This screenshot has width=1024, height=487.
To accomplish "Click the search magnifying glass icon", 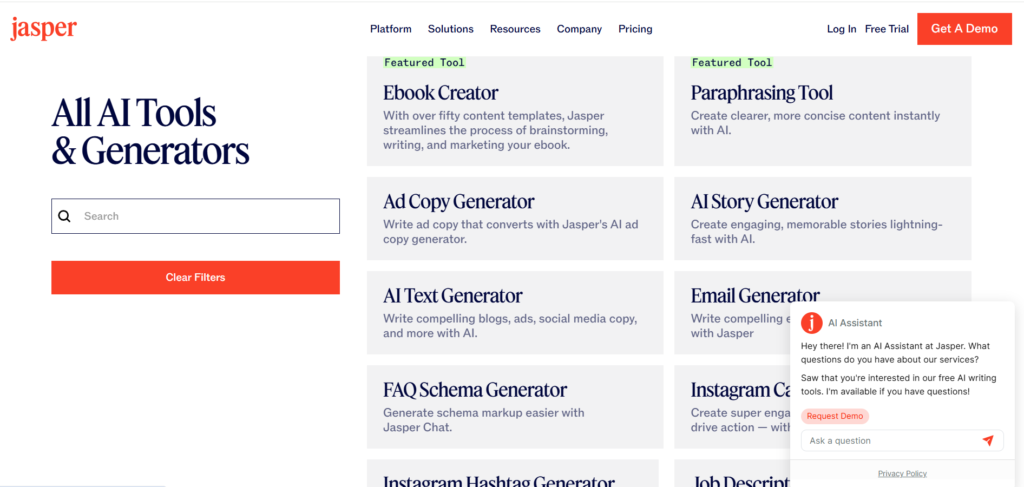I will point(65,216).
